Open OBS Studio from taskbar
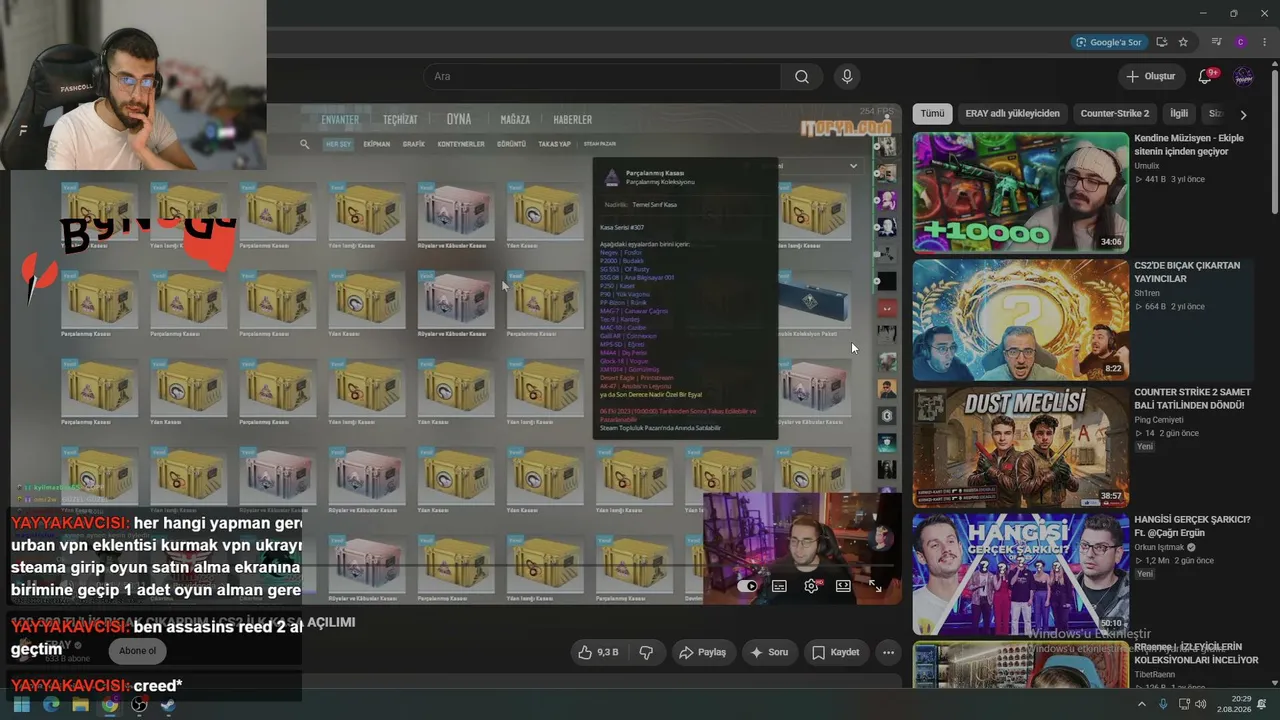The width and height of the screenshot is (1280, 720). [x=139, y=704]
